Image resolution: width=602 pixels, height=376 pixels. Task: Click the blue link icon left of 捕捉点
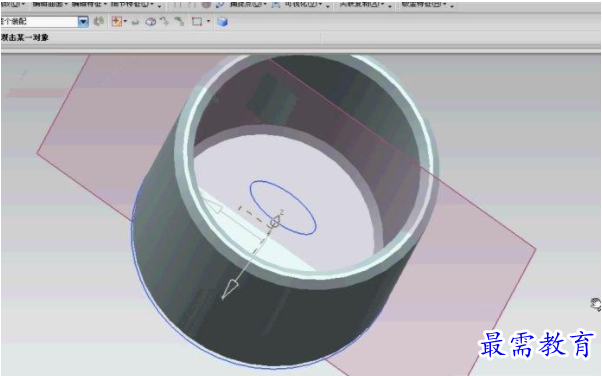[220, 4]
